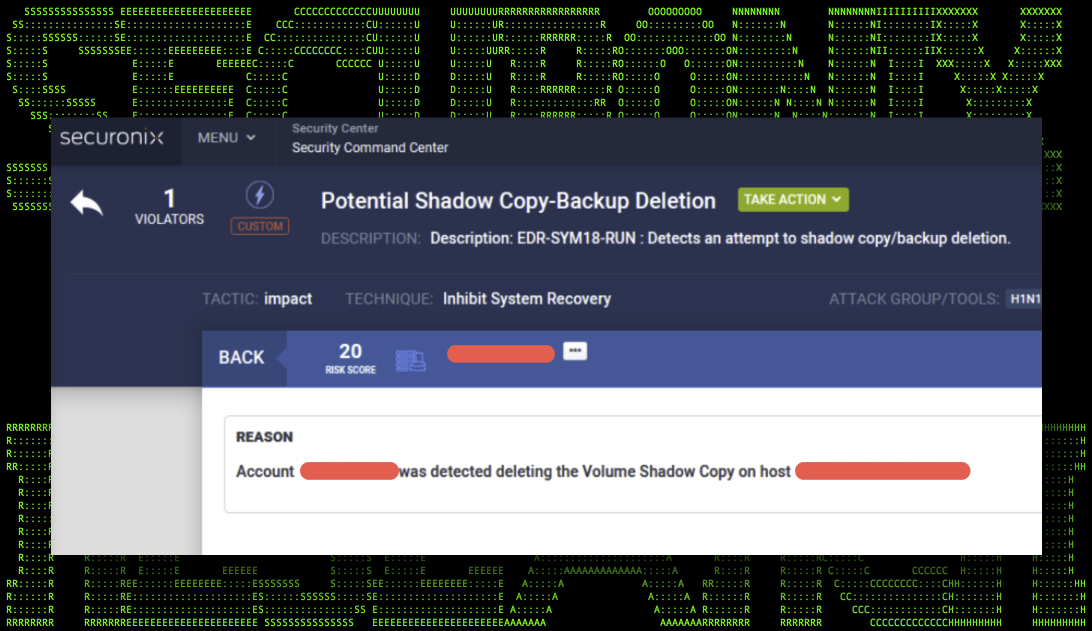Viewport: 1092px width, 631px height.
Task: Click the Inhibit System Recovery technique
Action: click(526, 298)
